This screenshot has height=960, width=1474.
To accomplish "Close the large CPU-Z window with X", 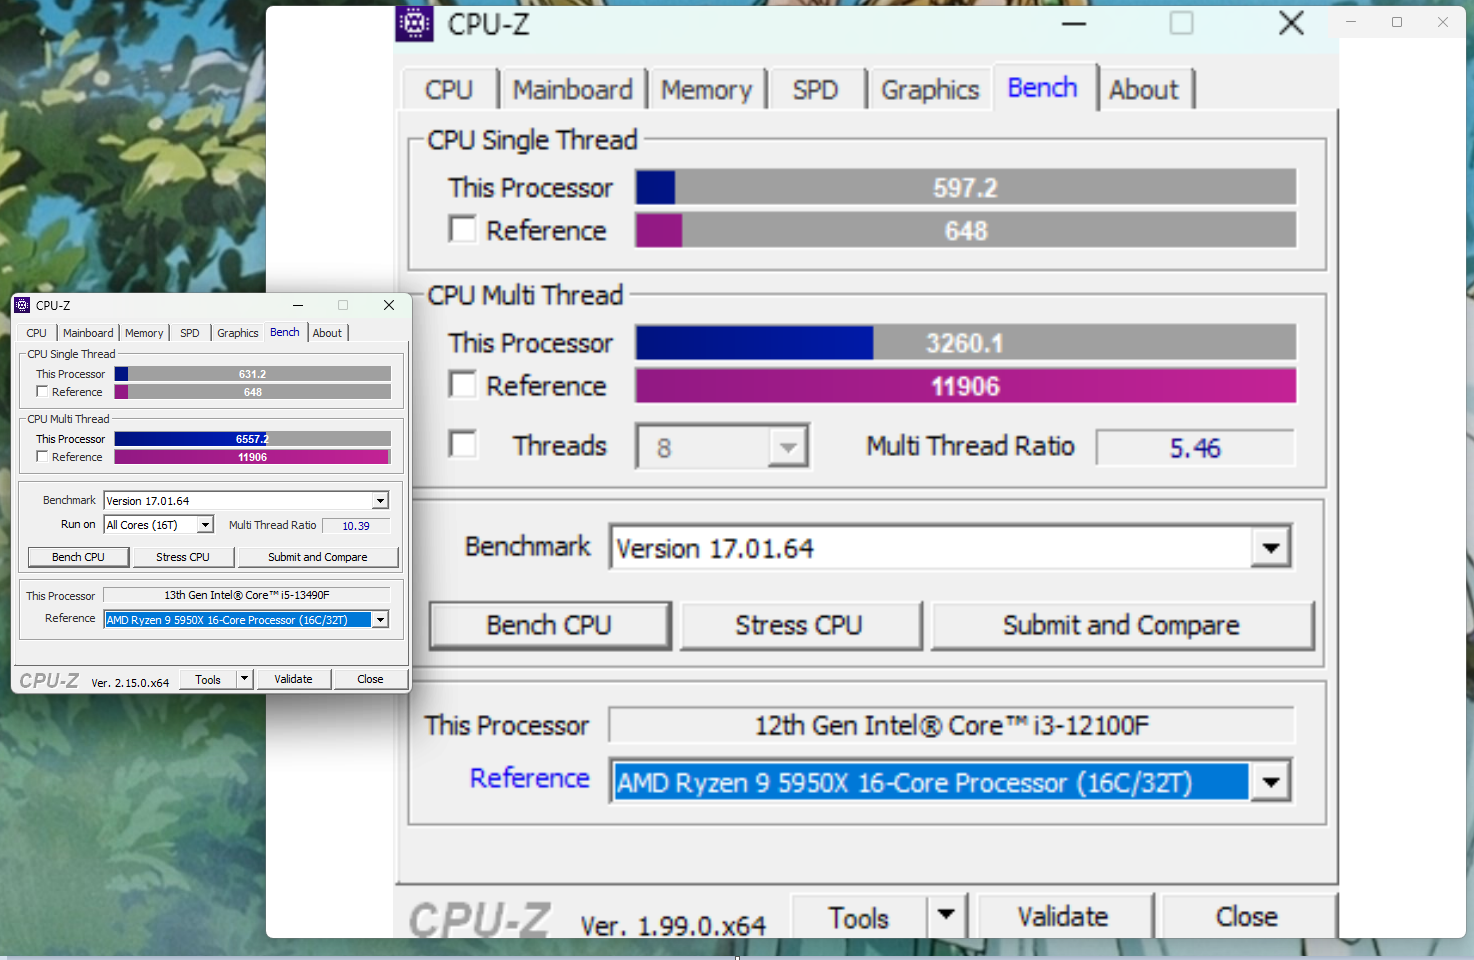I will click(1291, 23).
